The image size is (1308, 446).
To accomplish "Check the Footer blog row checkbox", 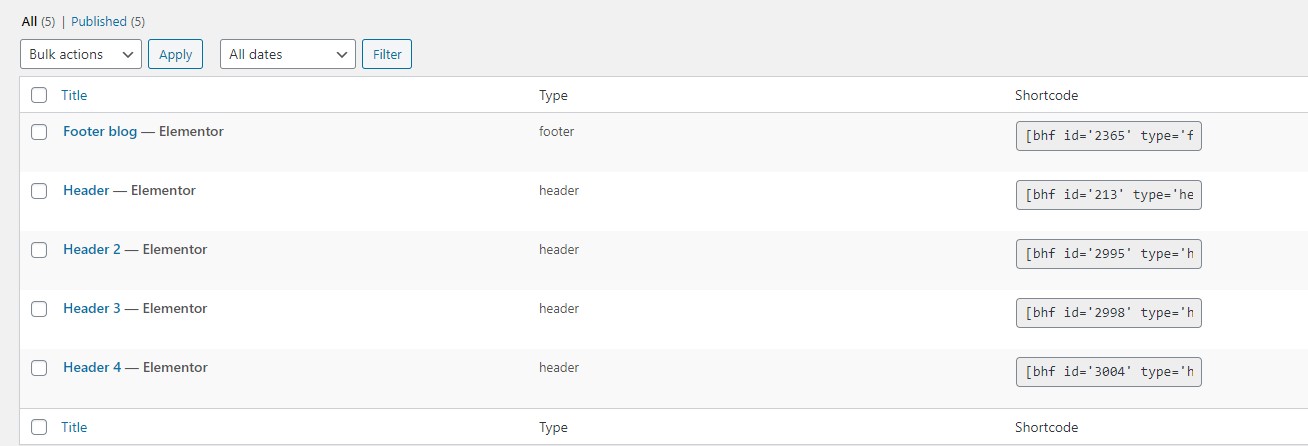I will [39, 132].
